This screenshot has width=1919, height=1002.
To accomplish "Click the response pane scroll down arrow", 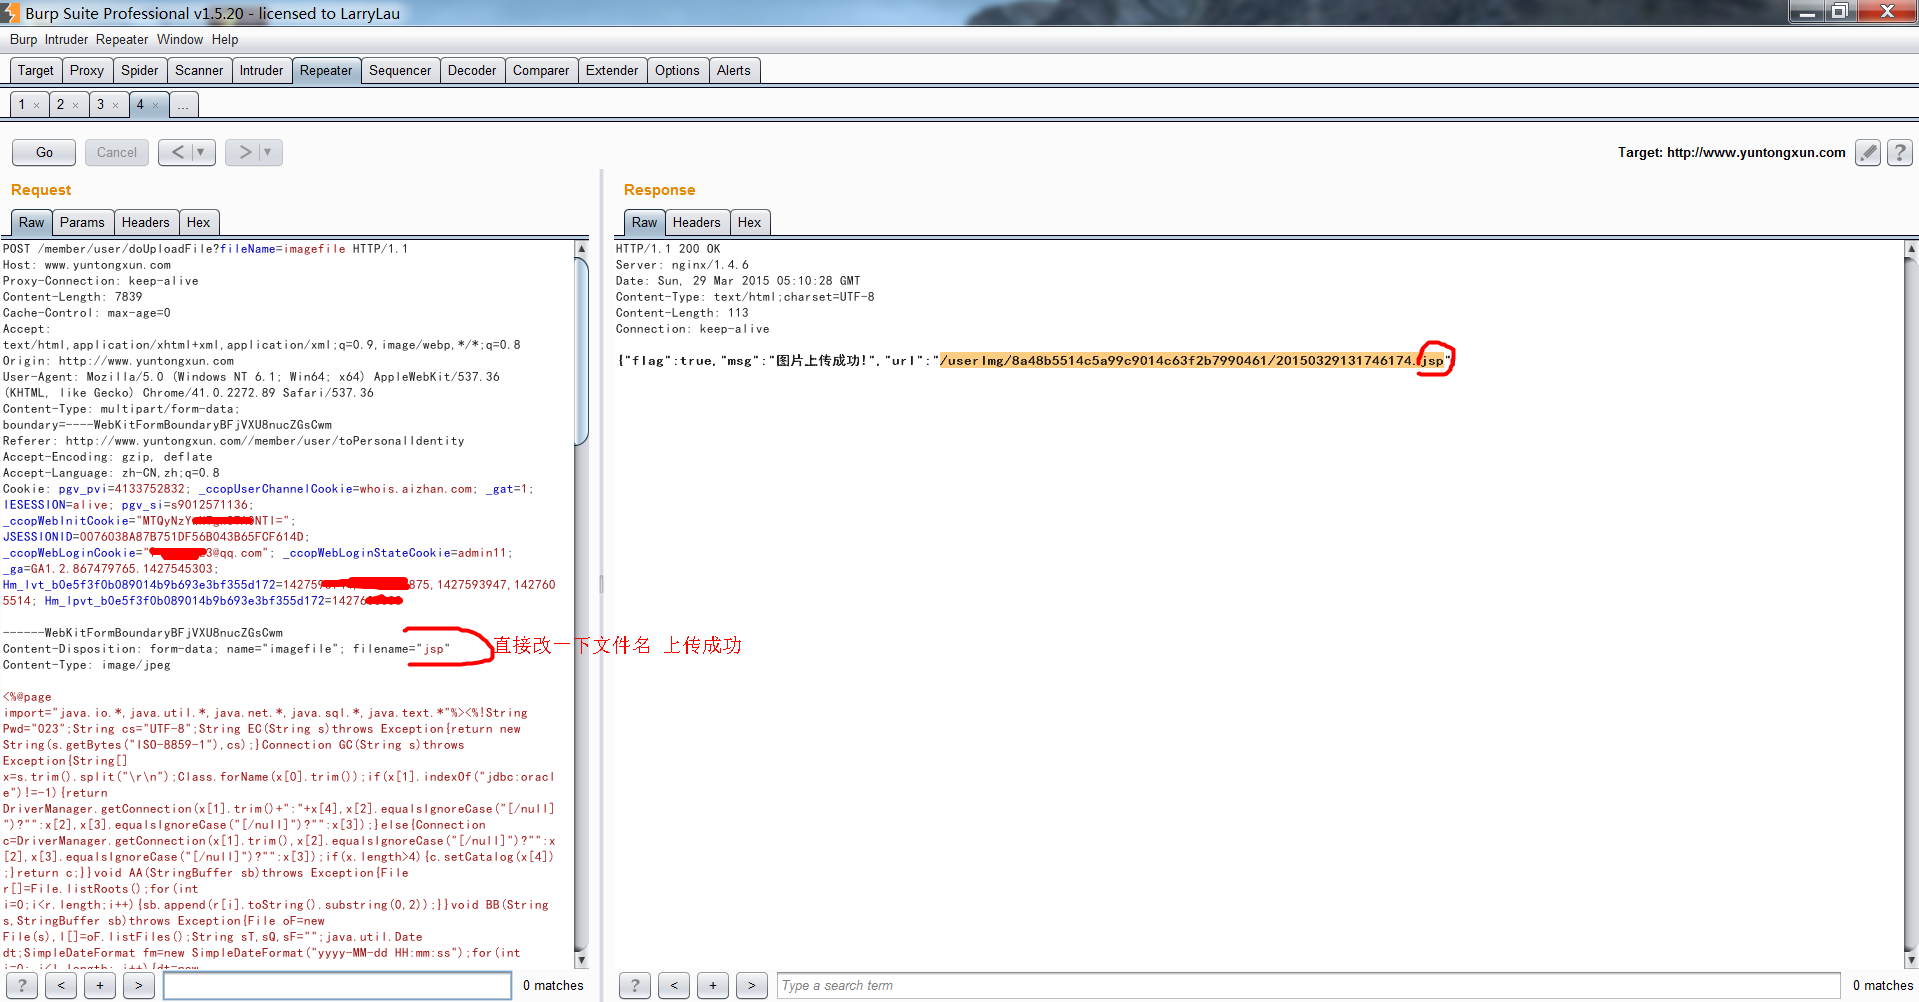I will tap(1911, 960).
